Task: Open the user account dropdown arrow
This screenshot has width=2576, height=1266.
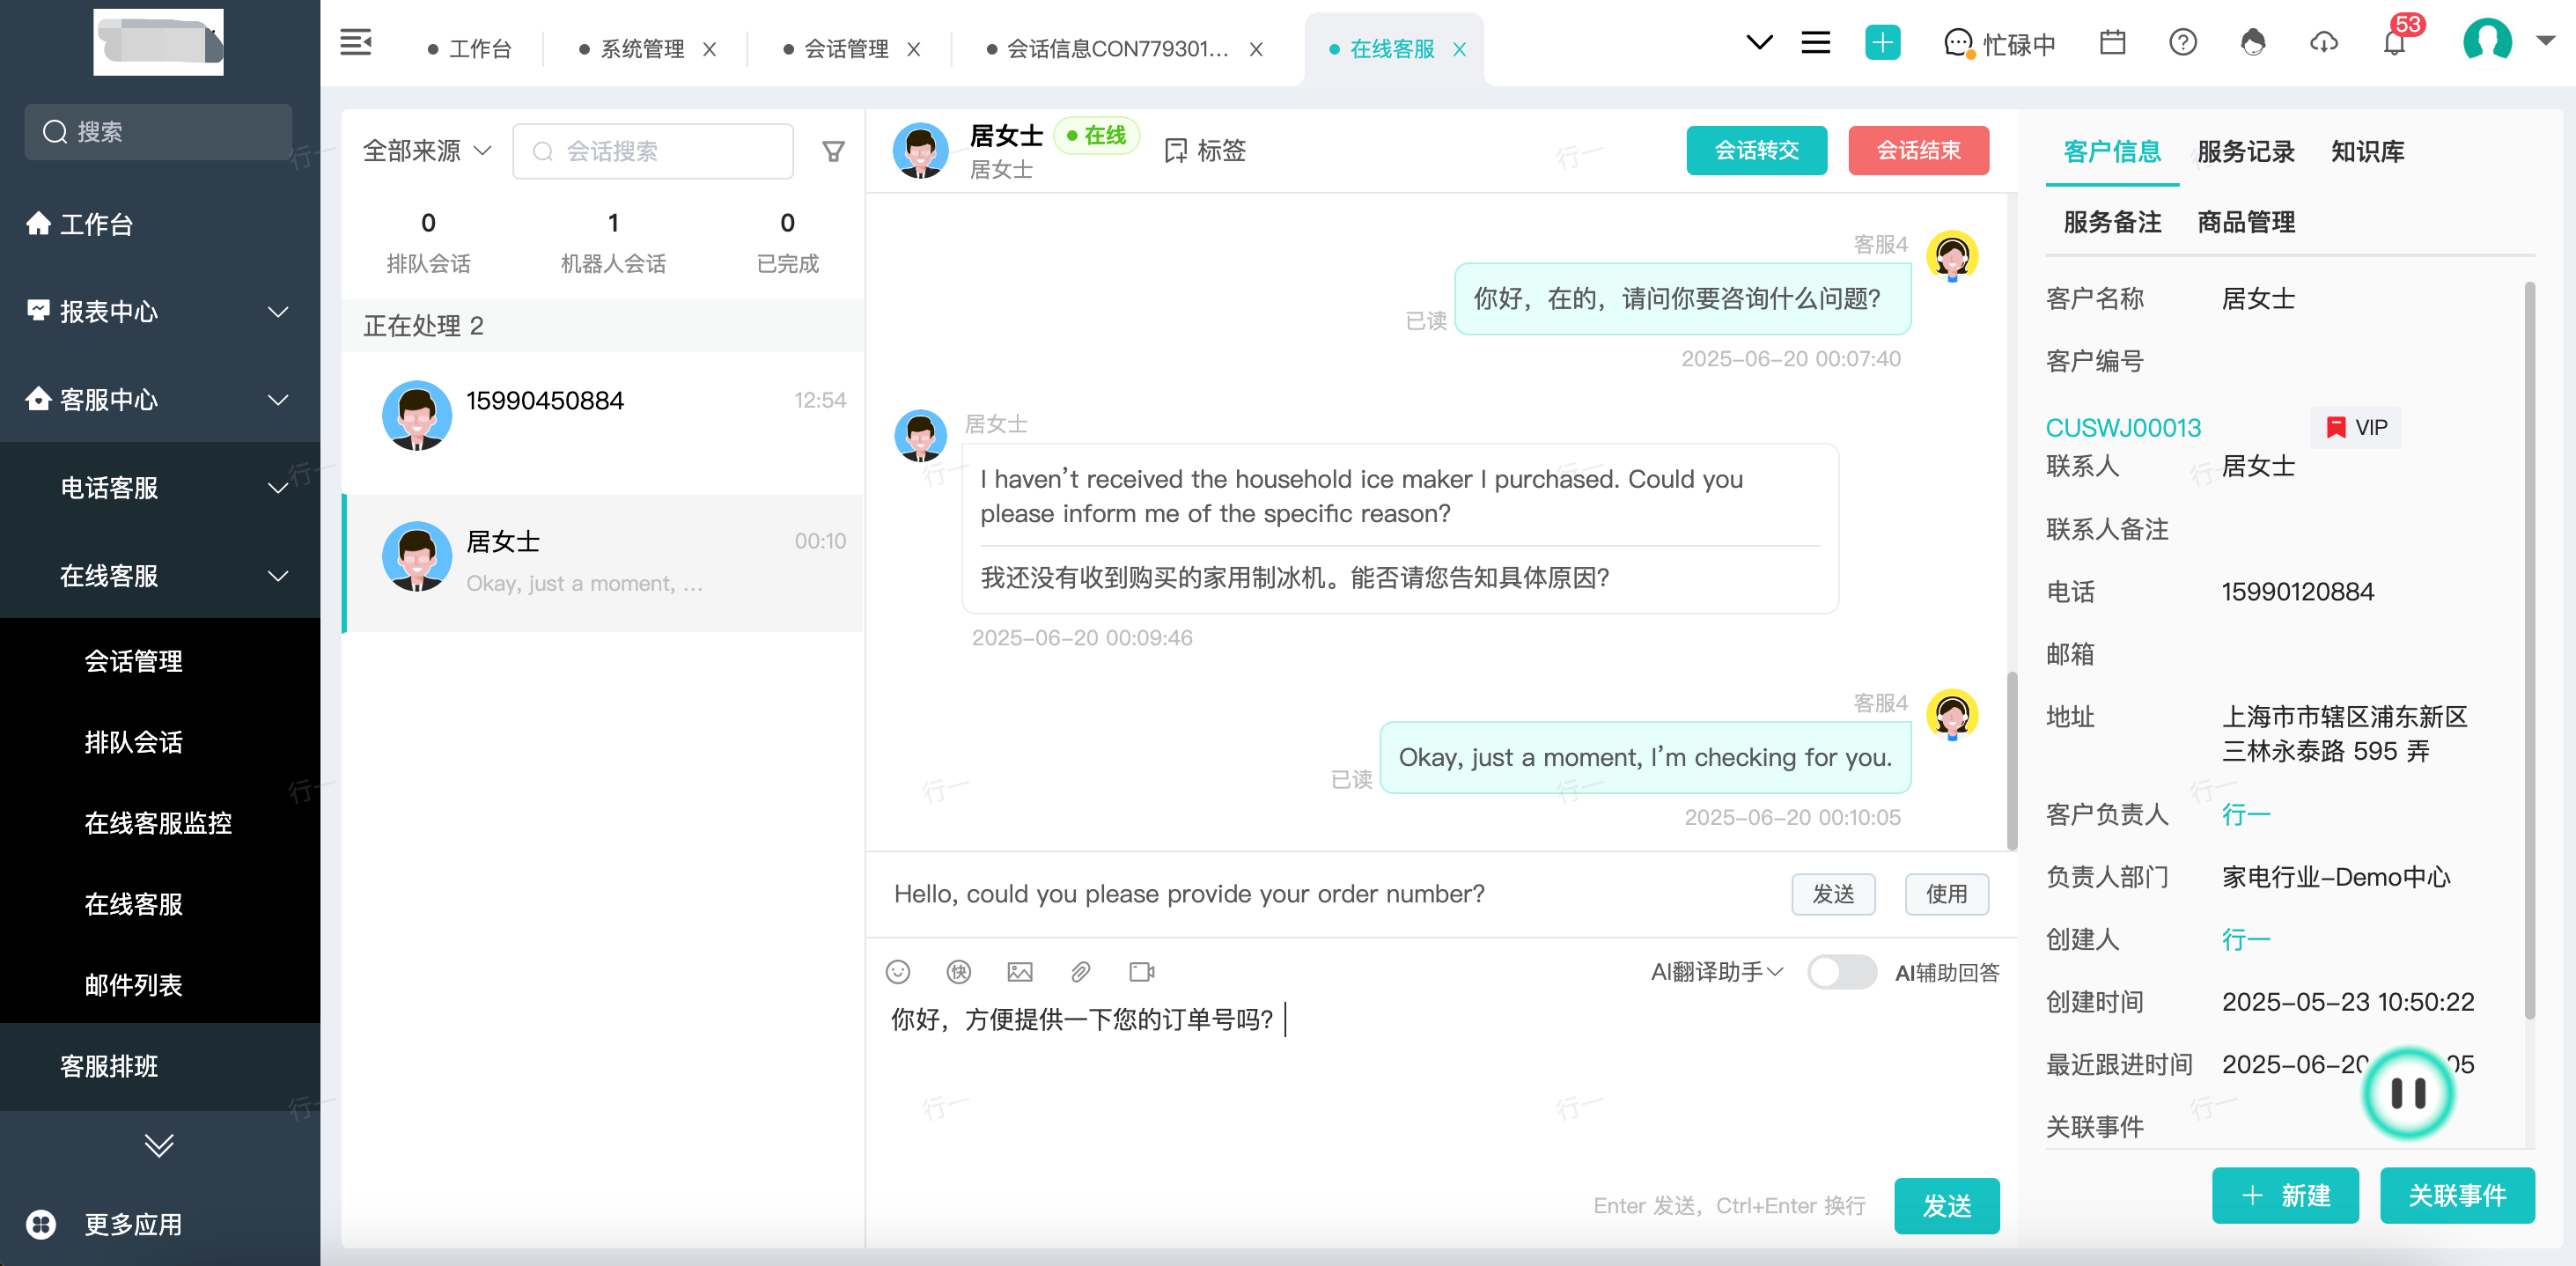Action: [2545, 41]
